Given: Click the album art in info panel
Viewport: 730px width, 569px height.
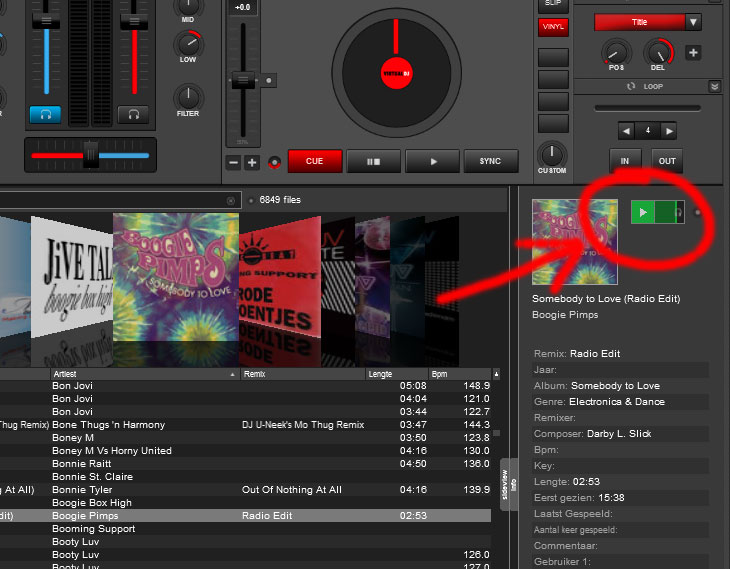Looking at the screenshot, I should pyautogui.click(x=575, y=242).
